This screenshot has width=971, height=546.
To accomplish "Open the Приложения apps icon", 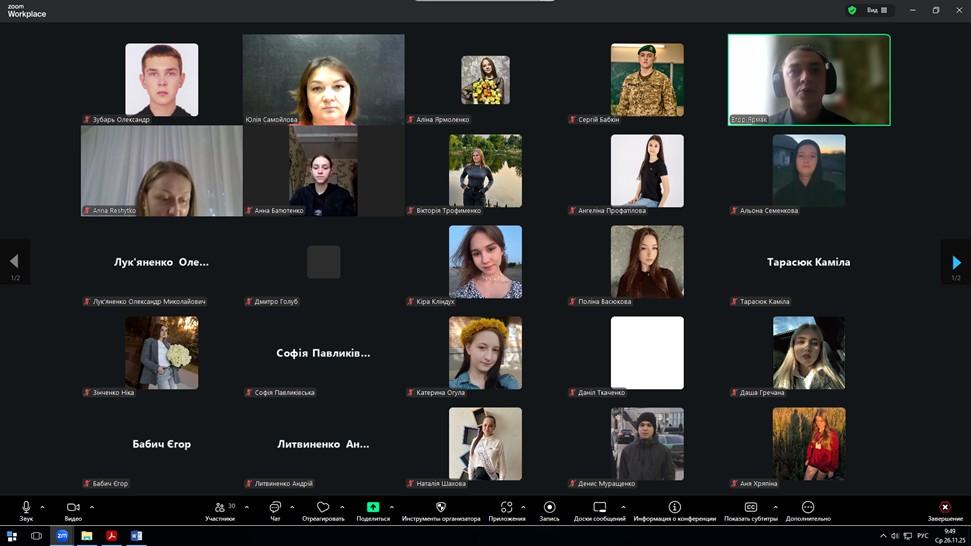I will point(507,507).
